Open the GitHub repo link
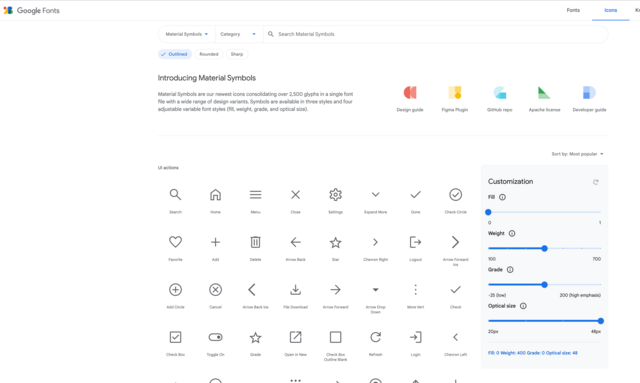The height and width of the screenshot is (383, 640). 500,99
